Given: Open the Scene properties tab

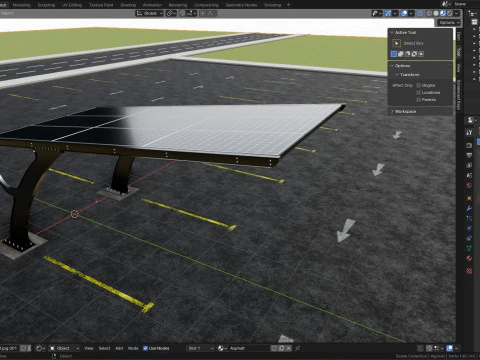Looking at the screenshot, I should tap(469, 175).
